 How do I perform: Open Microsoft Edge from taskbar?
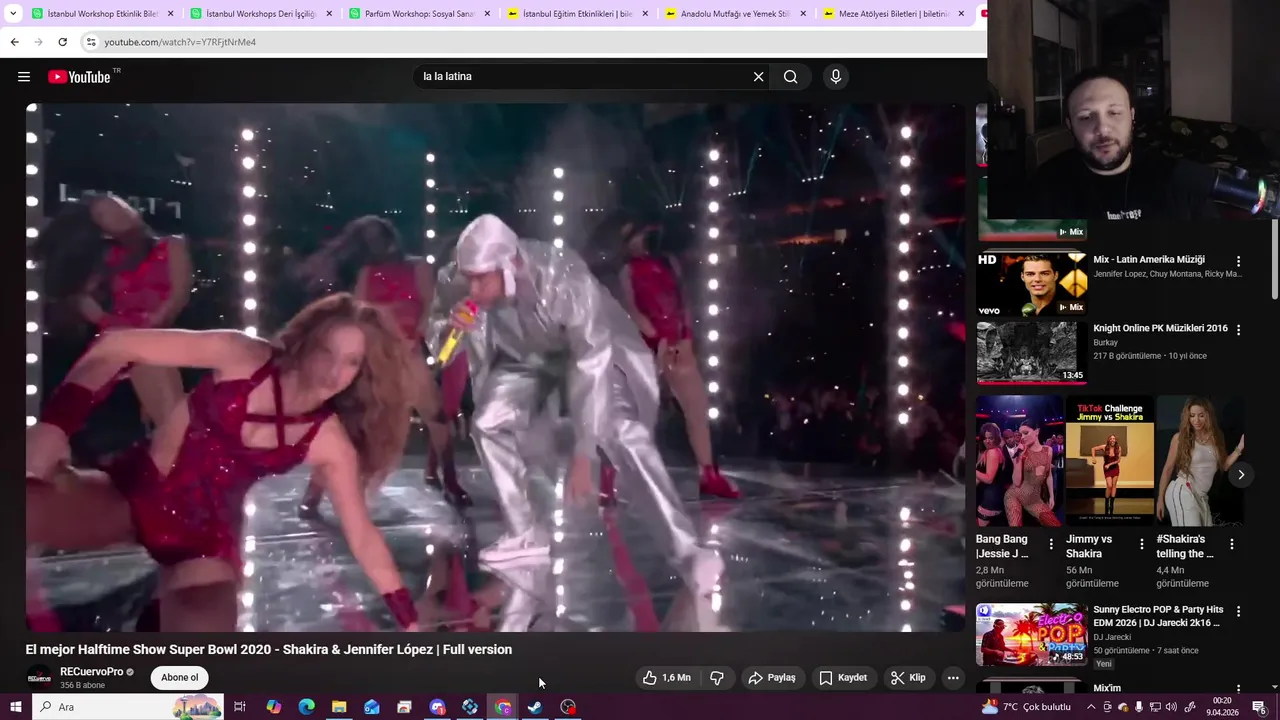tap(306, 707)
